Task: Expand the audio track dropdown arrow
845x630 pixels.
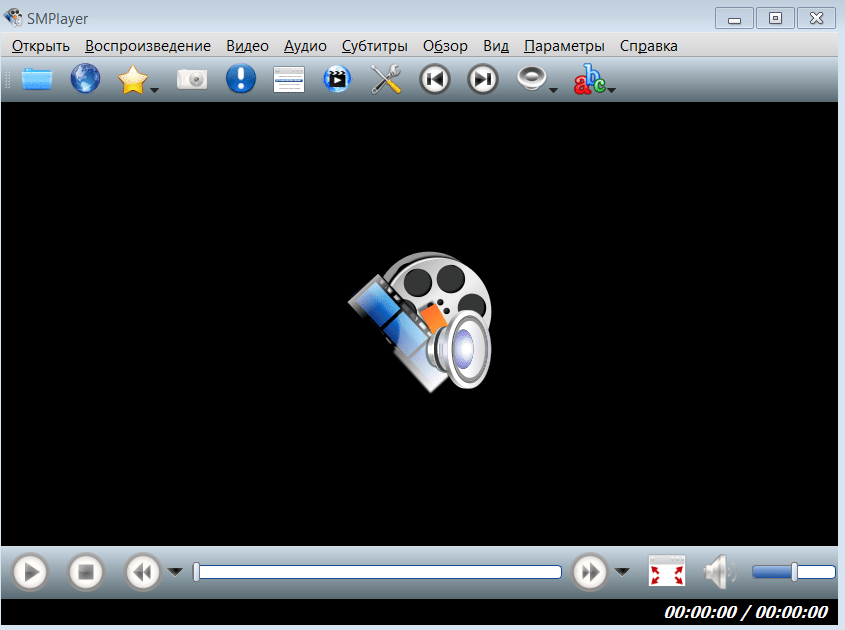Action: point(553,90)
